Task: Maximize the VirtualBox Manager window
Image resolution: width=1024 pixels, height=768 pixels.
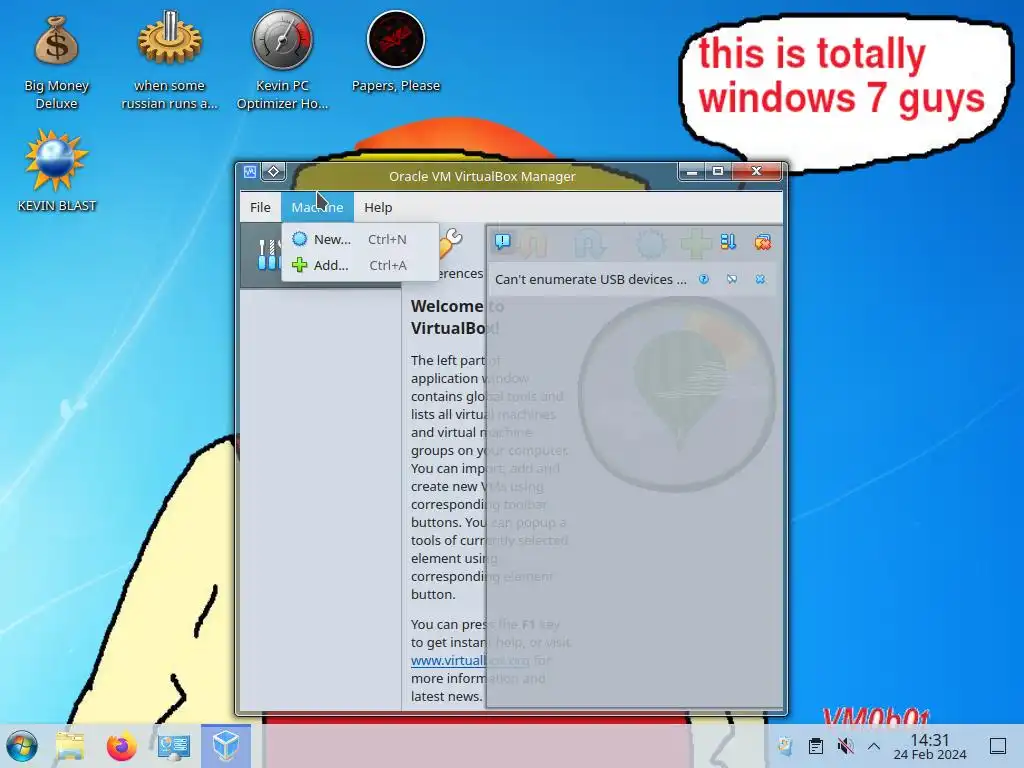Action: point(718,171)
